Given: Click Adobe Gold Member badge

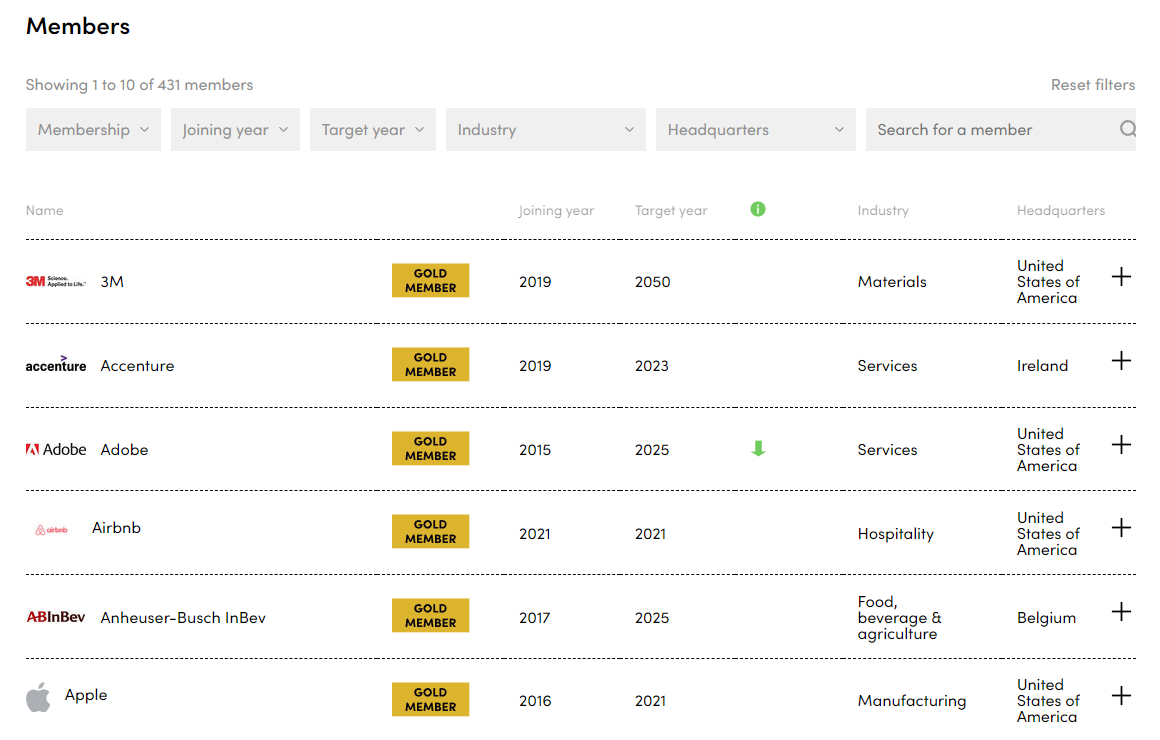Looking at the screenshot, I should (x=431, y=448).
